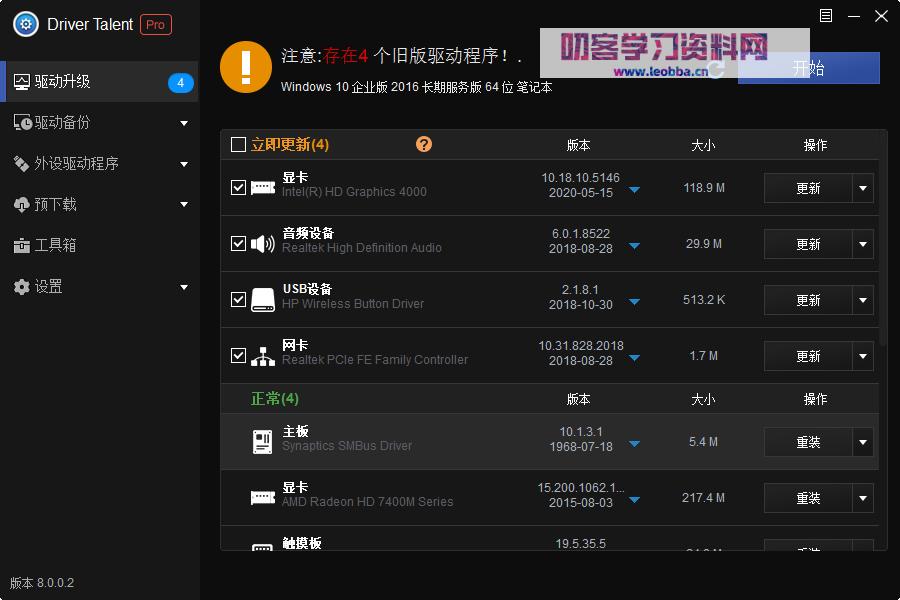The height and width of the screenshot is (600, 900).
Task: Click the 外设驱动程序 peripheral icon in the sidebar
Action: [22, 164]
